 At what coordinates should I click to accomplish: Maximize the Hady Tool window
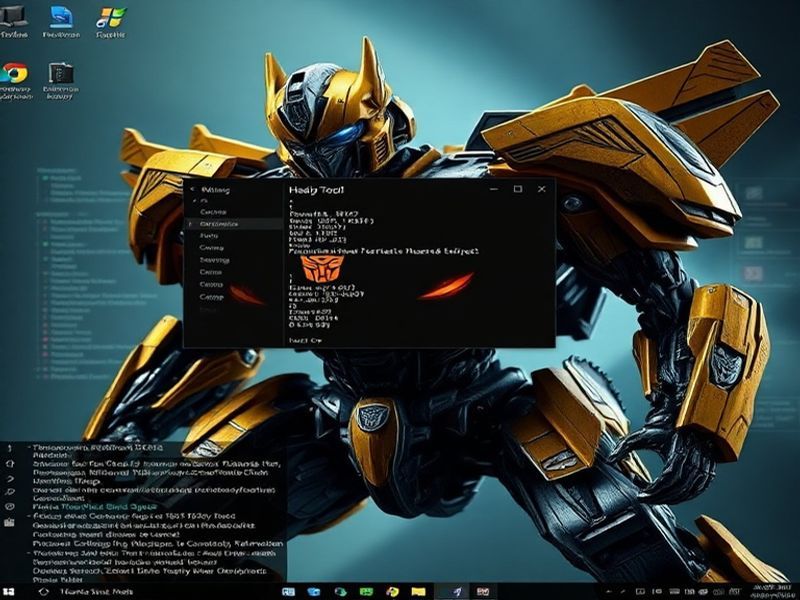pyautogui.click(x=517, y=189)
